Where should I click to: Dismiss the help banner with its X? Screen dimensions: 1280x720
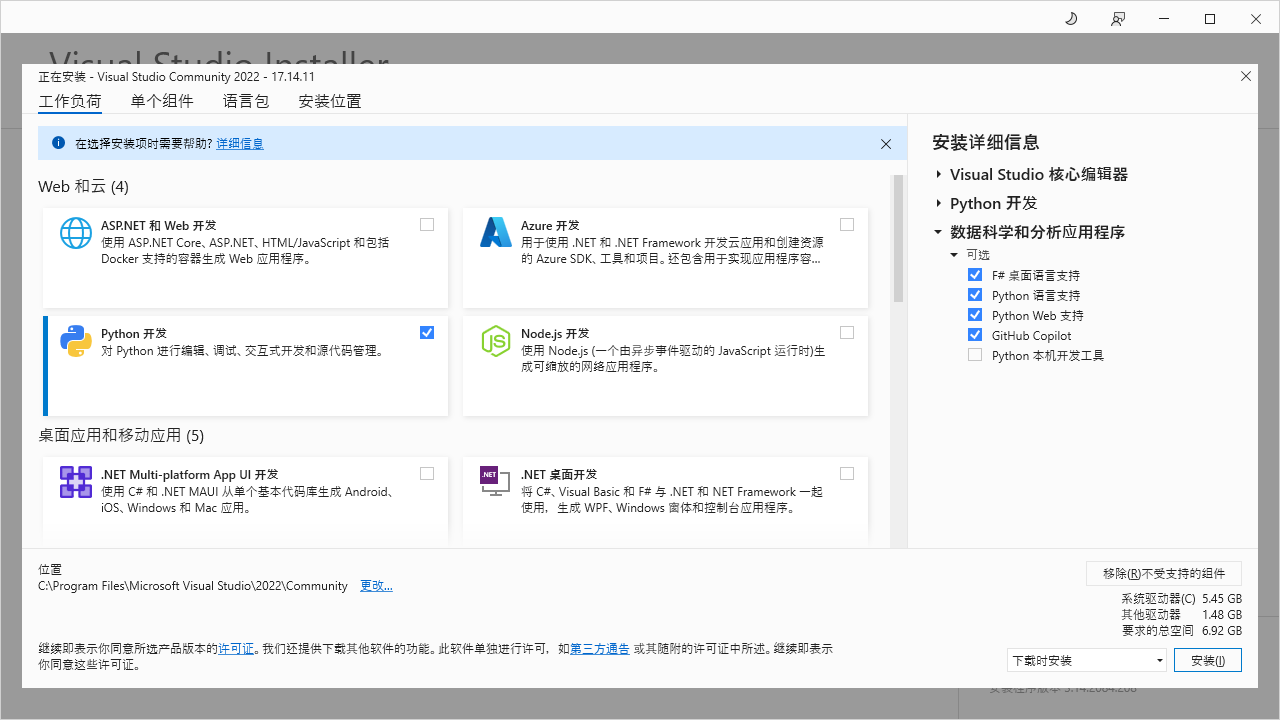[x=886, y=144]
